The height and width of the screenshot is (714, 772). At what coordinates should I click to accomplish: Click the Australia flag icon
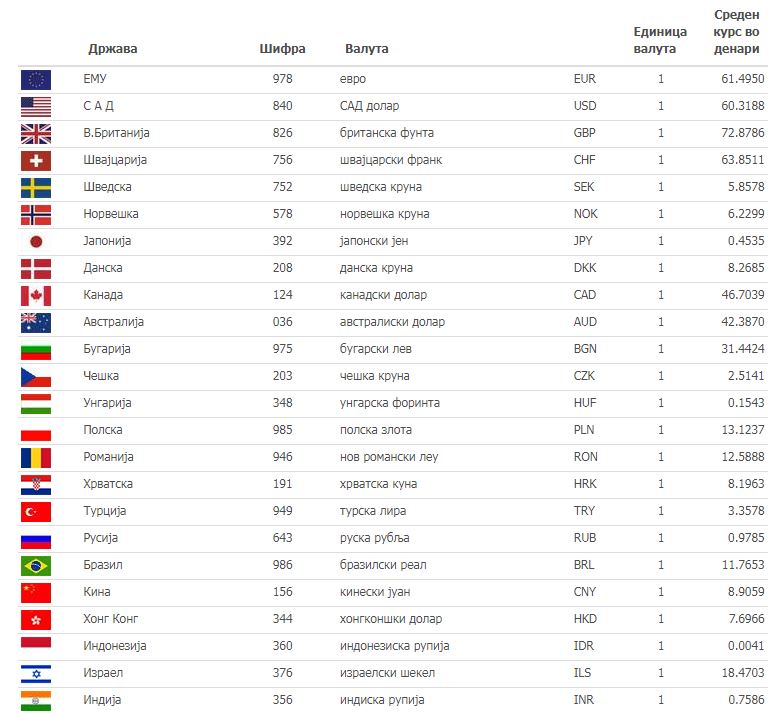click(35, 322)
